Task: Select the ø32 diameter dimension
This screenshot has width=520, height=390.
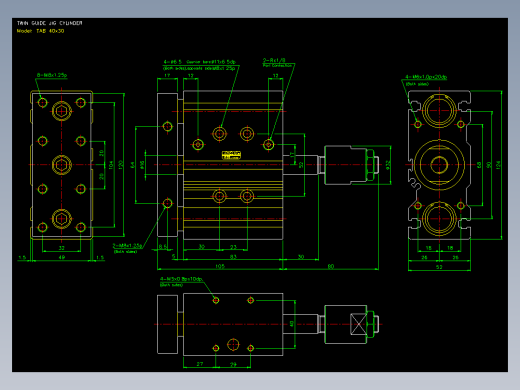Action: click(x=388, y=165)
